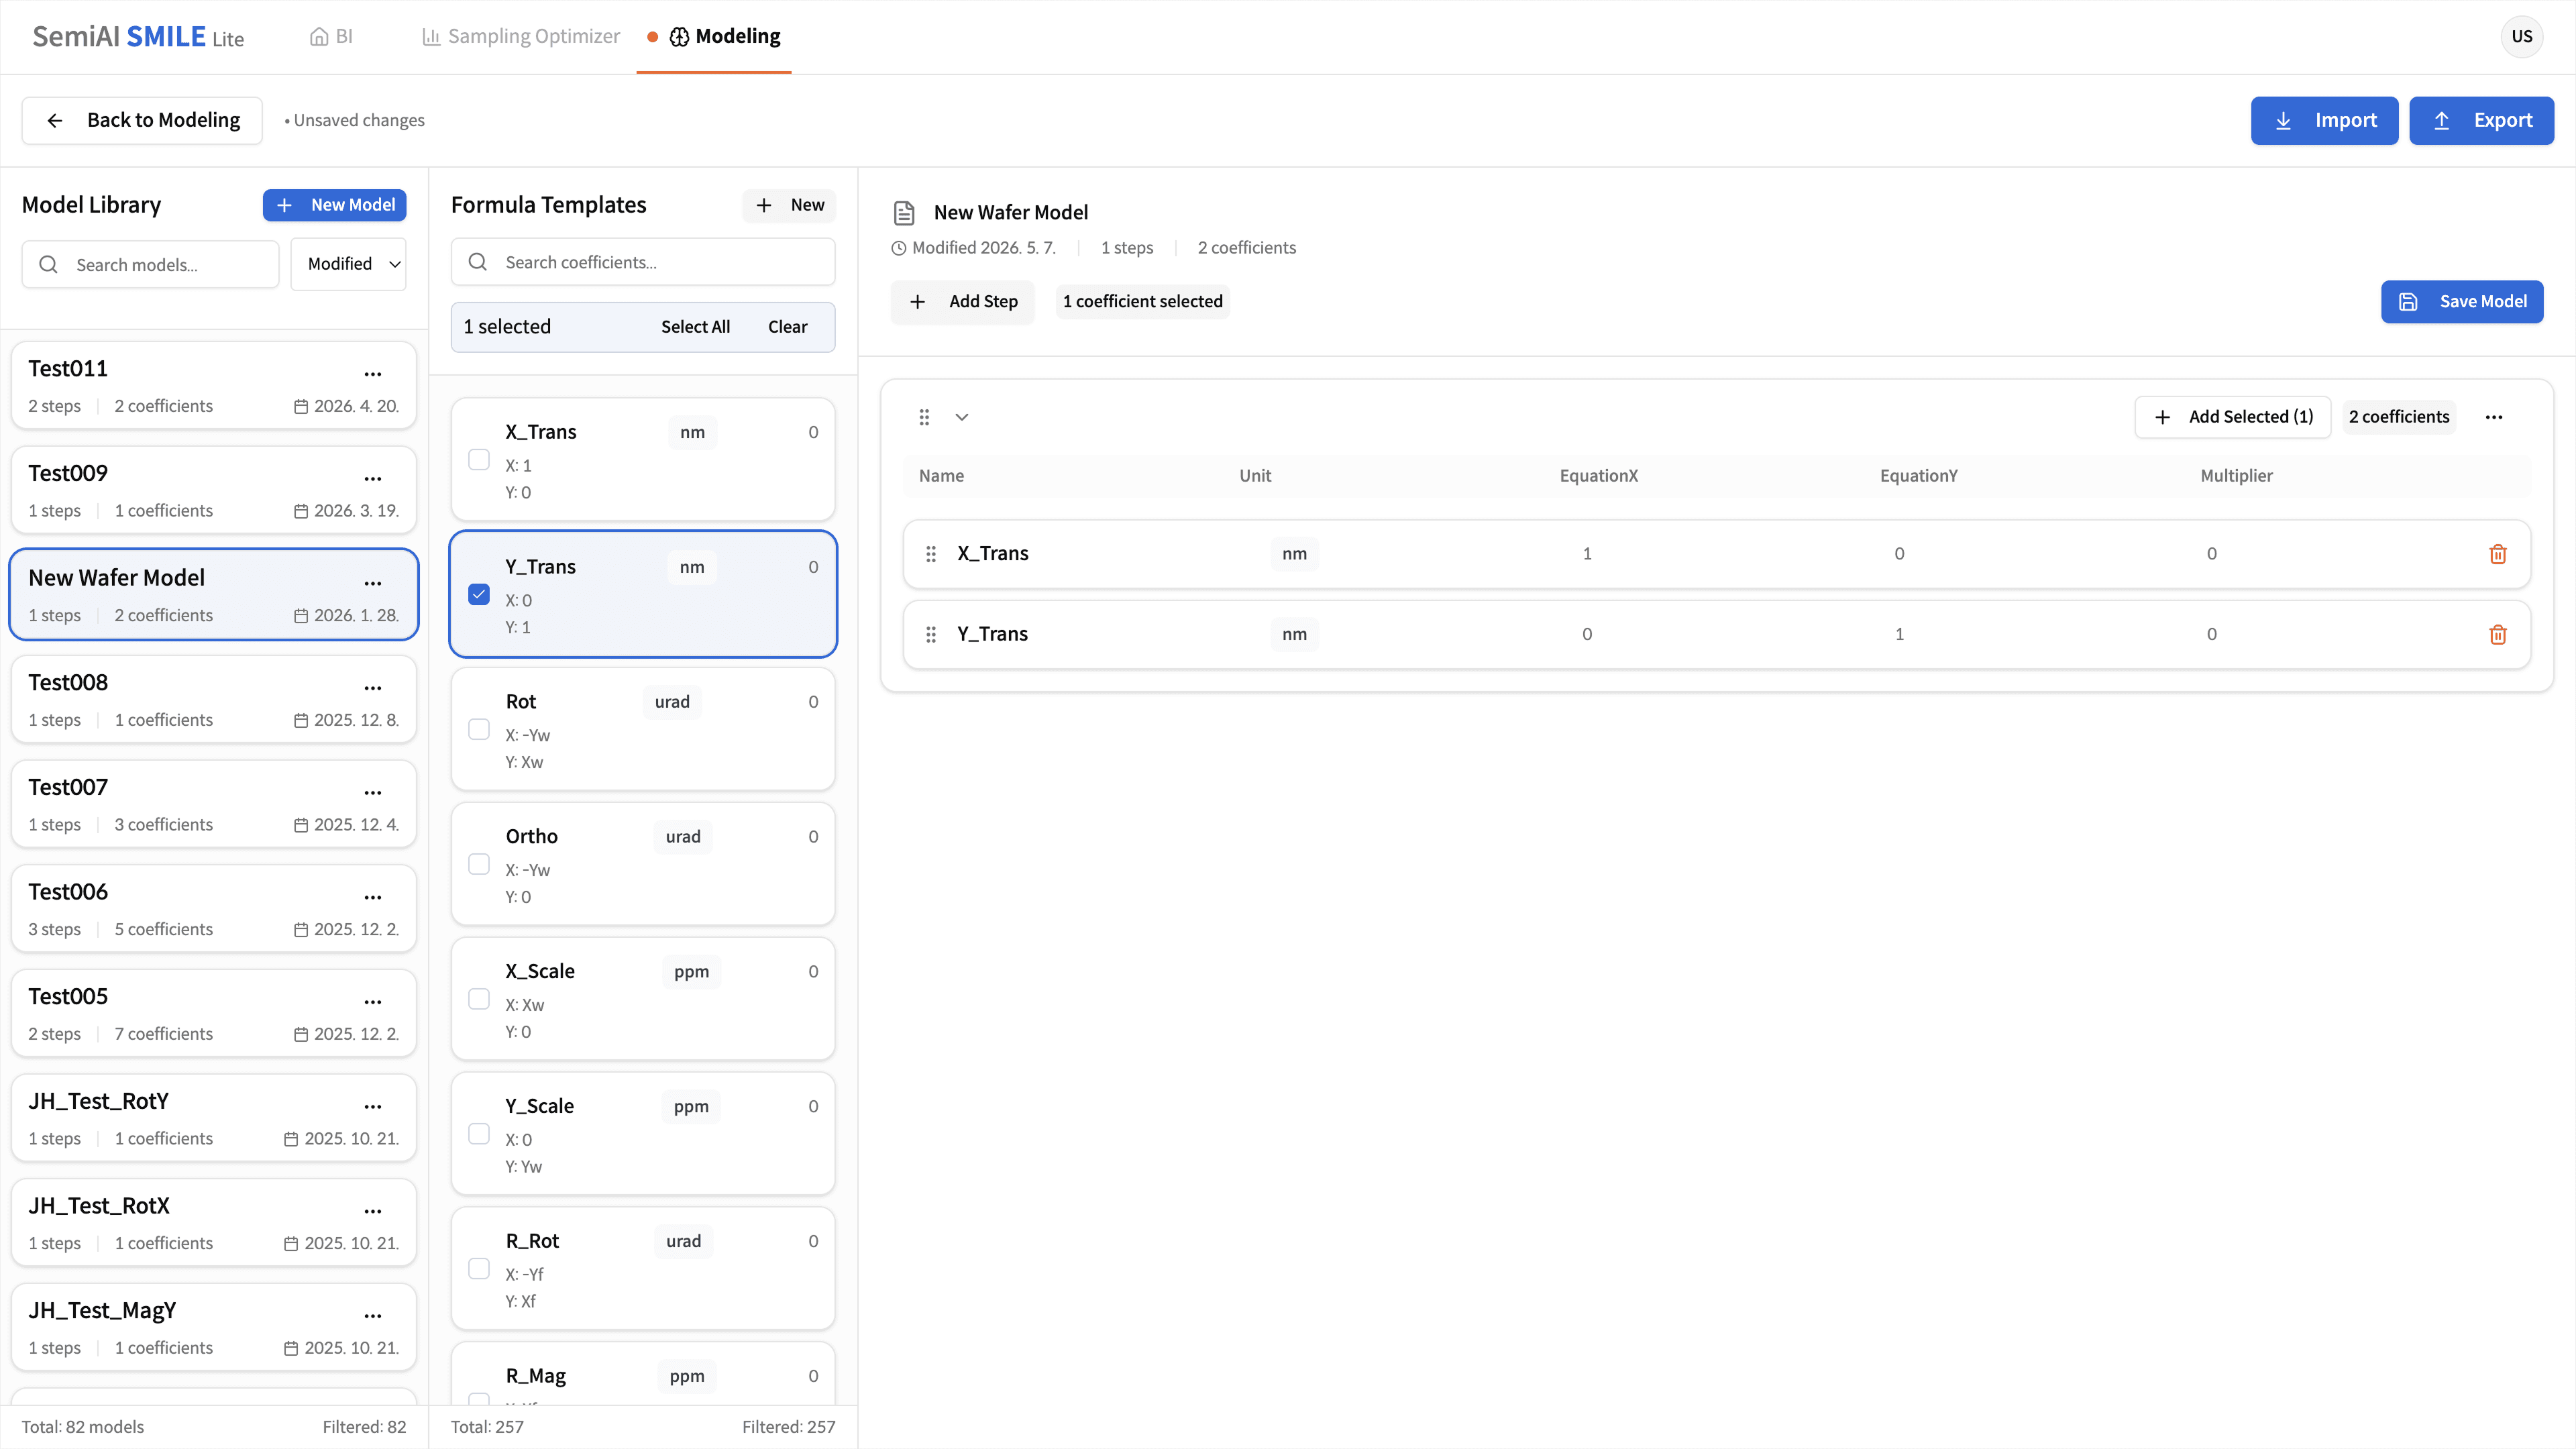
Task: Click the EquationX column header
Action: click(x=1599, y=476)
